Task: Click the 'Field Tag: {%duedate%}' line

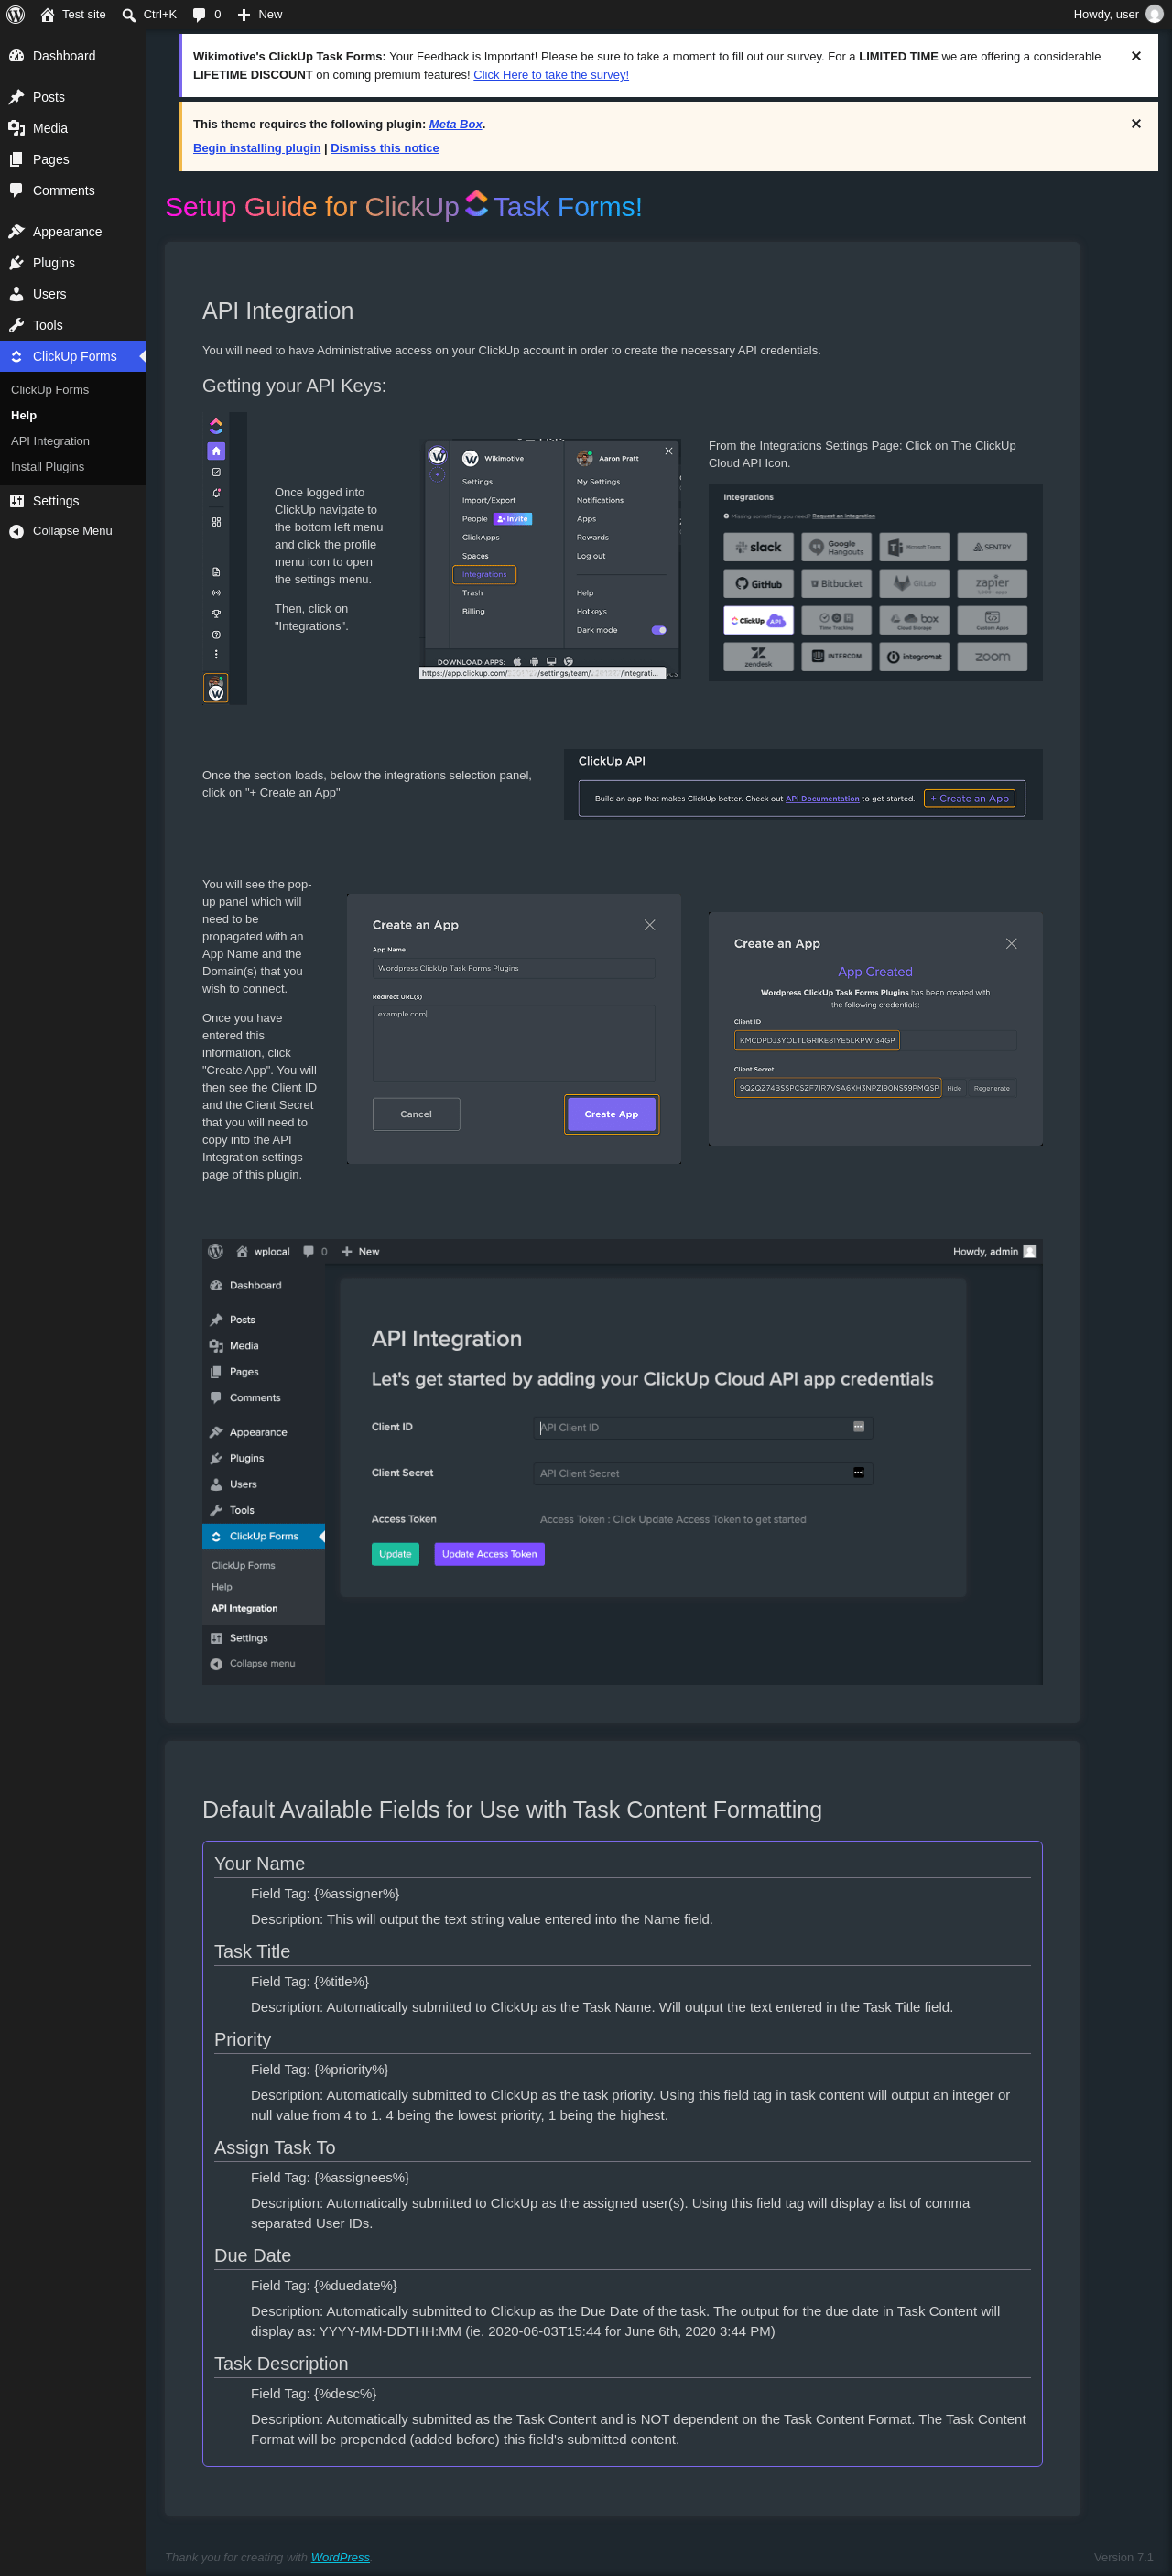Action: [x=324, y=2286]
